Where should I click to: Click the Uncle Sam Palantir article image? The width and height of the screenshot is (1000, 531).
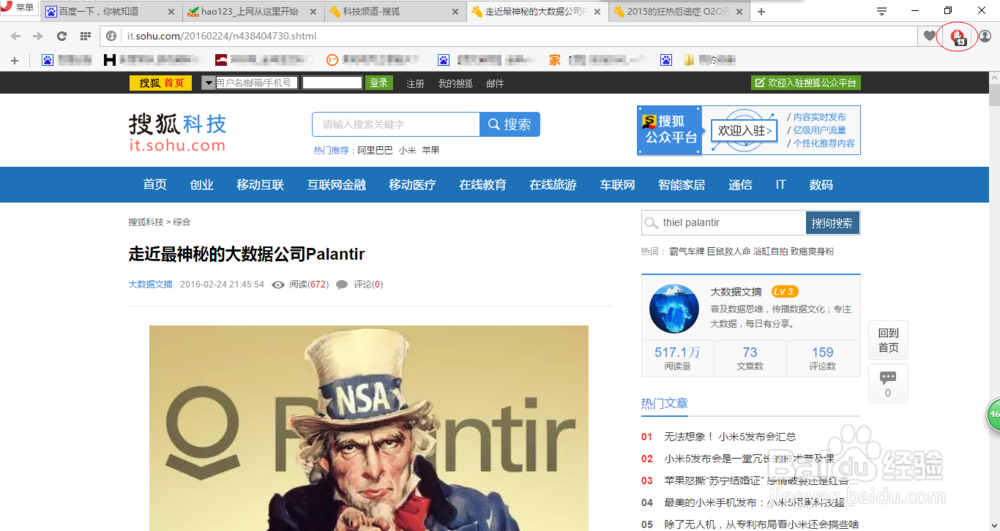(x=369, y=428)
